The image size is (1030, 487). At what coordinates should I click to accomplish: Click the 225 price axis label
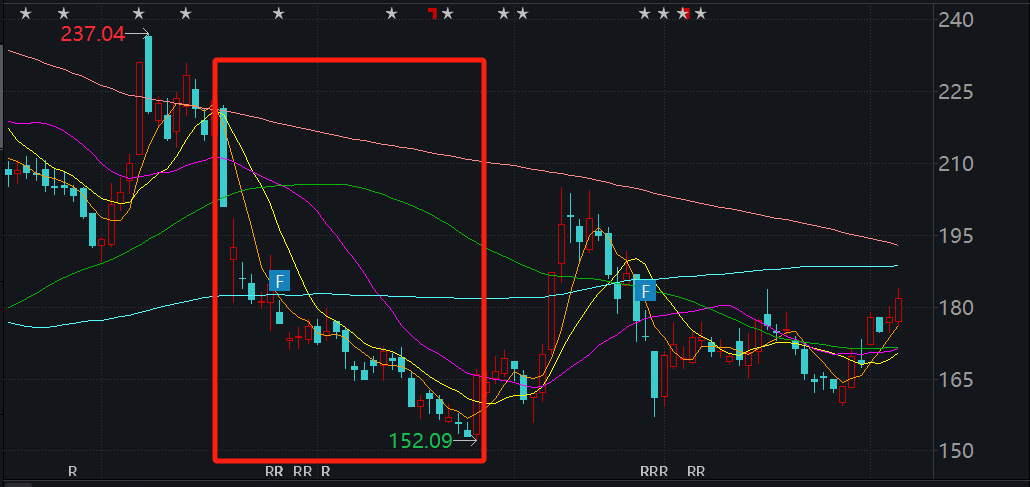click(x=957, y=91)
